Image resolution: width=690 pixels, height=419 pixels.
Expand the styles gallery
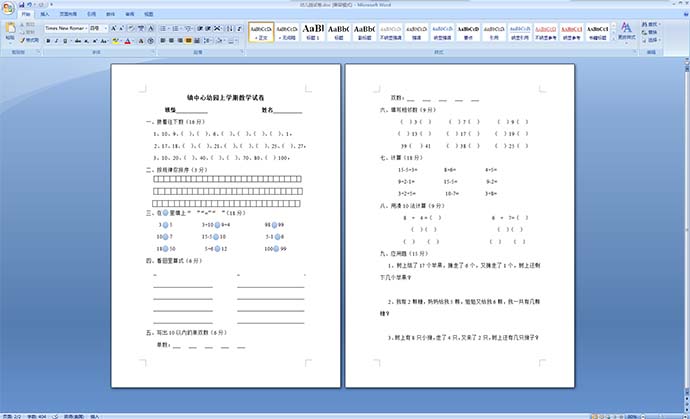pos(614,39)
